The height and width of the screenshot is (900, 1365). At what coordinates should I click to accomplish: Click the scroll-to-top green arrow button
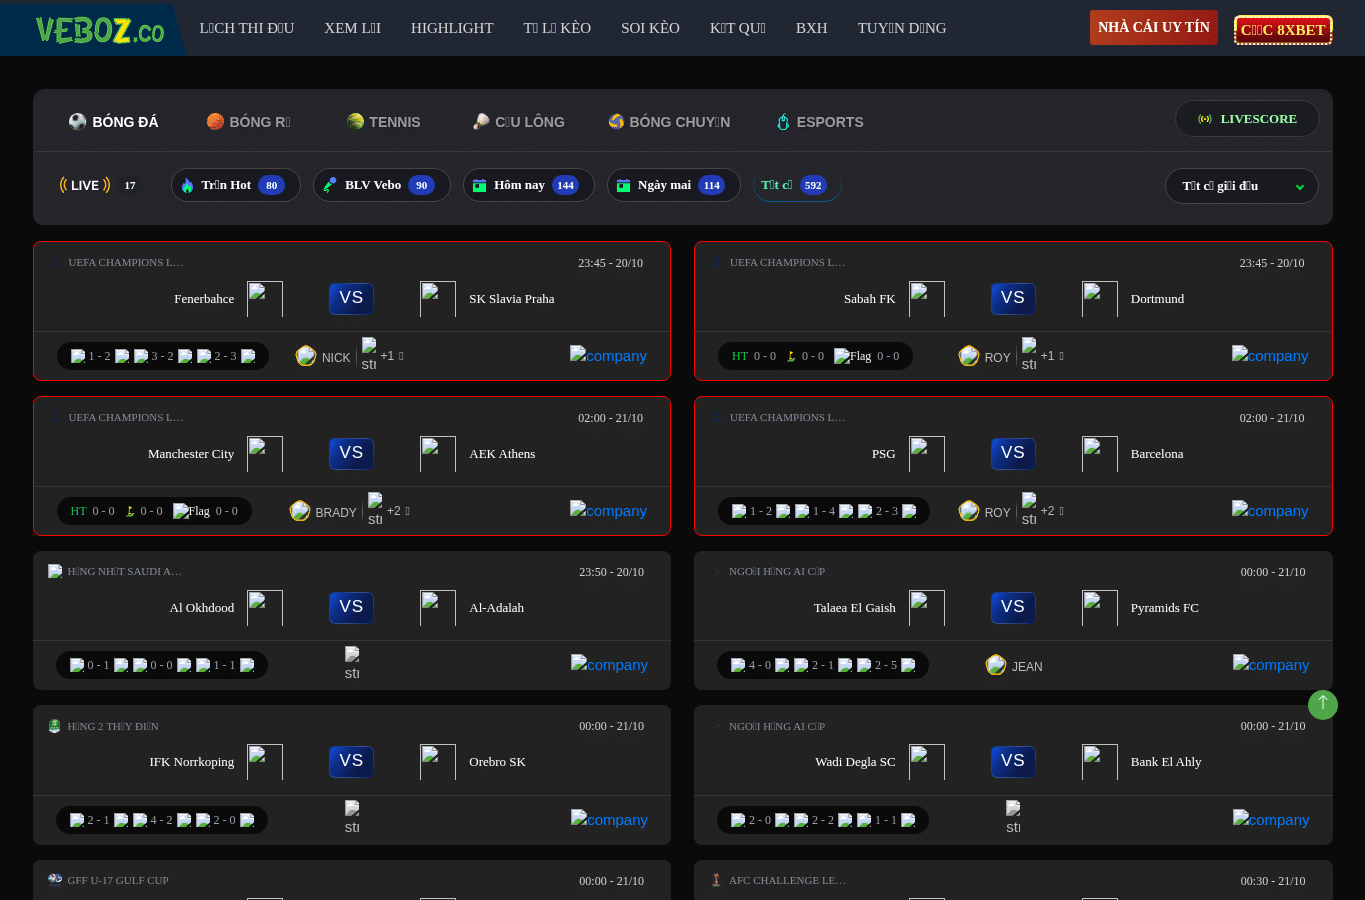(1322, 704)
